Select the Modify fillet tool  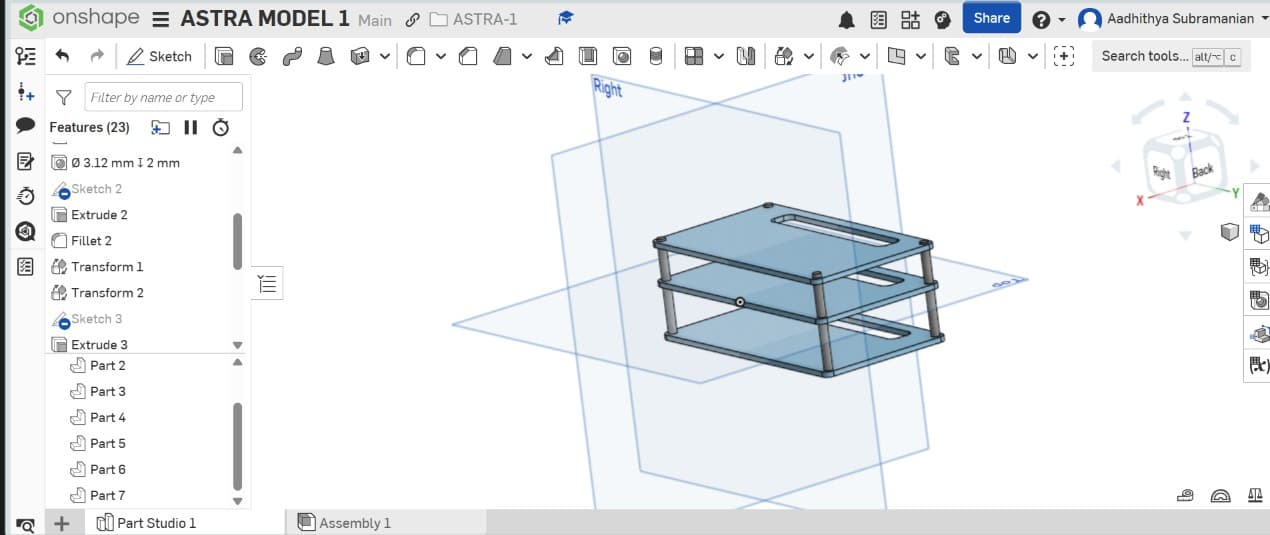point(840,56)
